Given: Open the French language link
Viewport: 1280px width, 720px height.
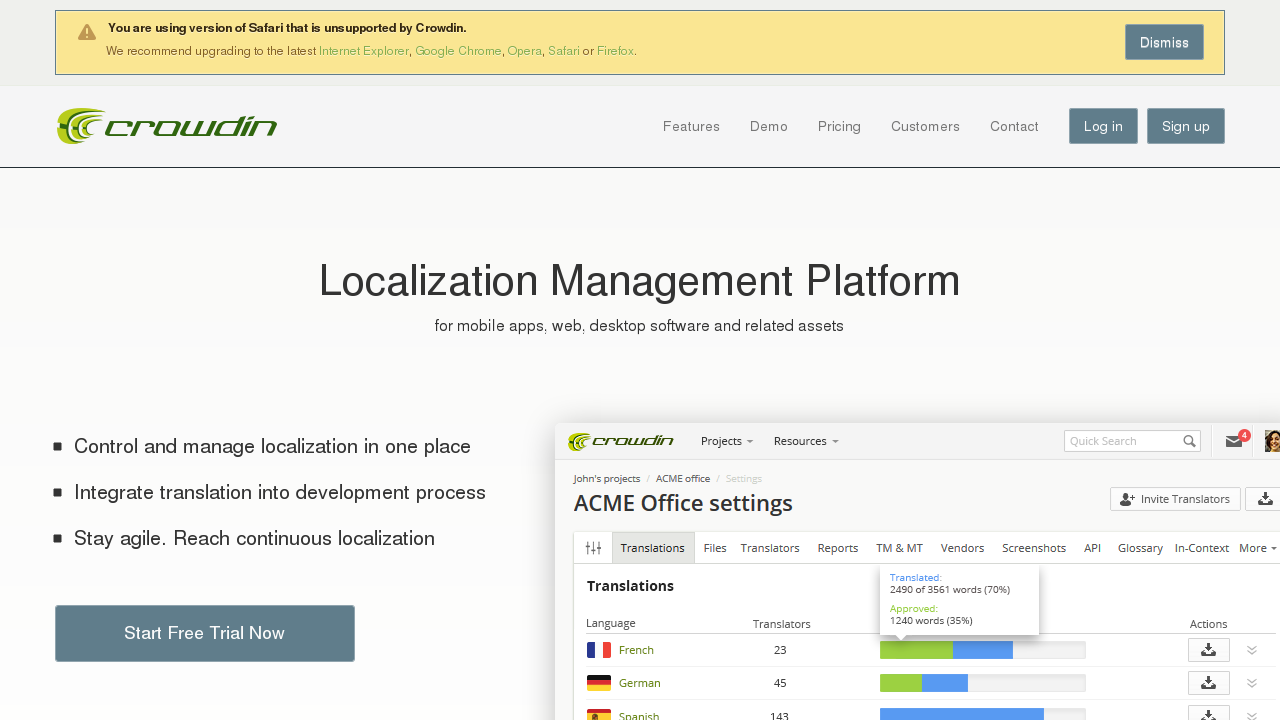Looking at the screenshot, I should (636, 650).
